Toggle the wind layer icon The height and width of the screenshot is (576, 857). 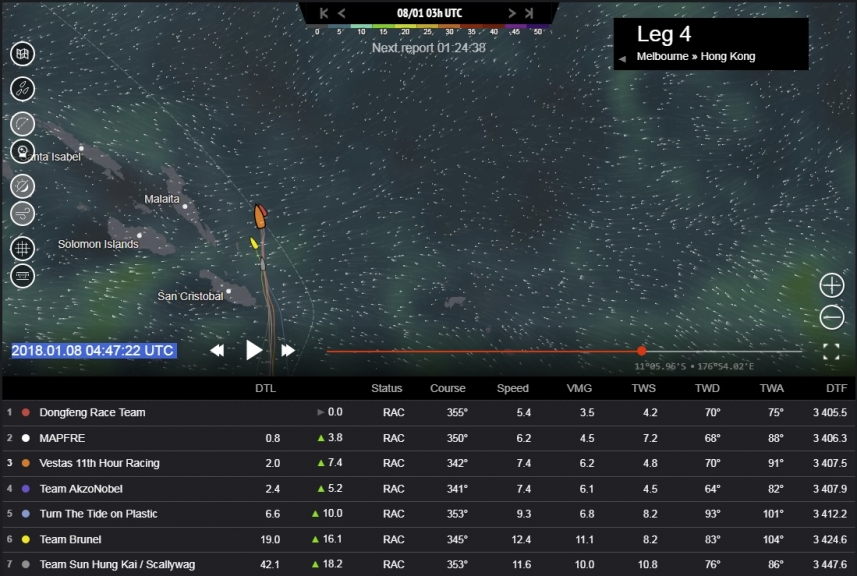(x=22, y=214)
